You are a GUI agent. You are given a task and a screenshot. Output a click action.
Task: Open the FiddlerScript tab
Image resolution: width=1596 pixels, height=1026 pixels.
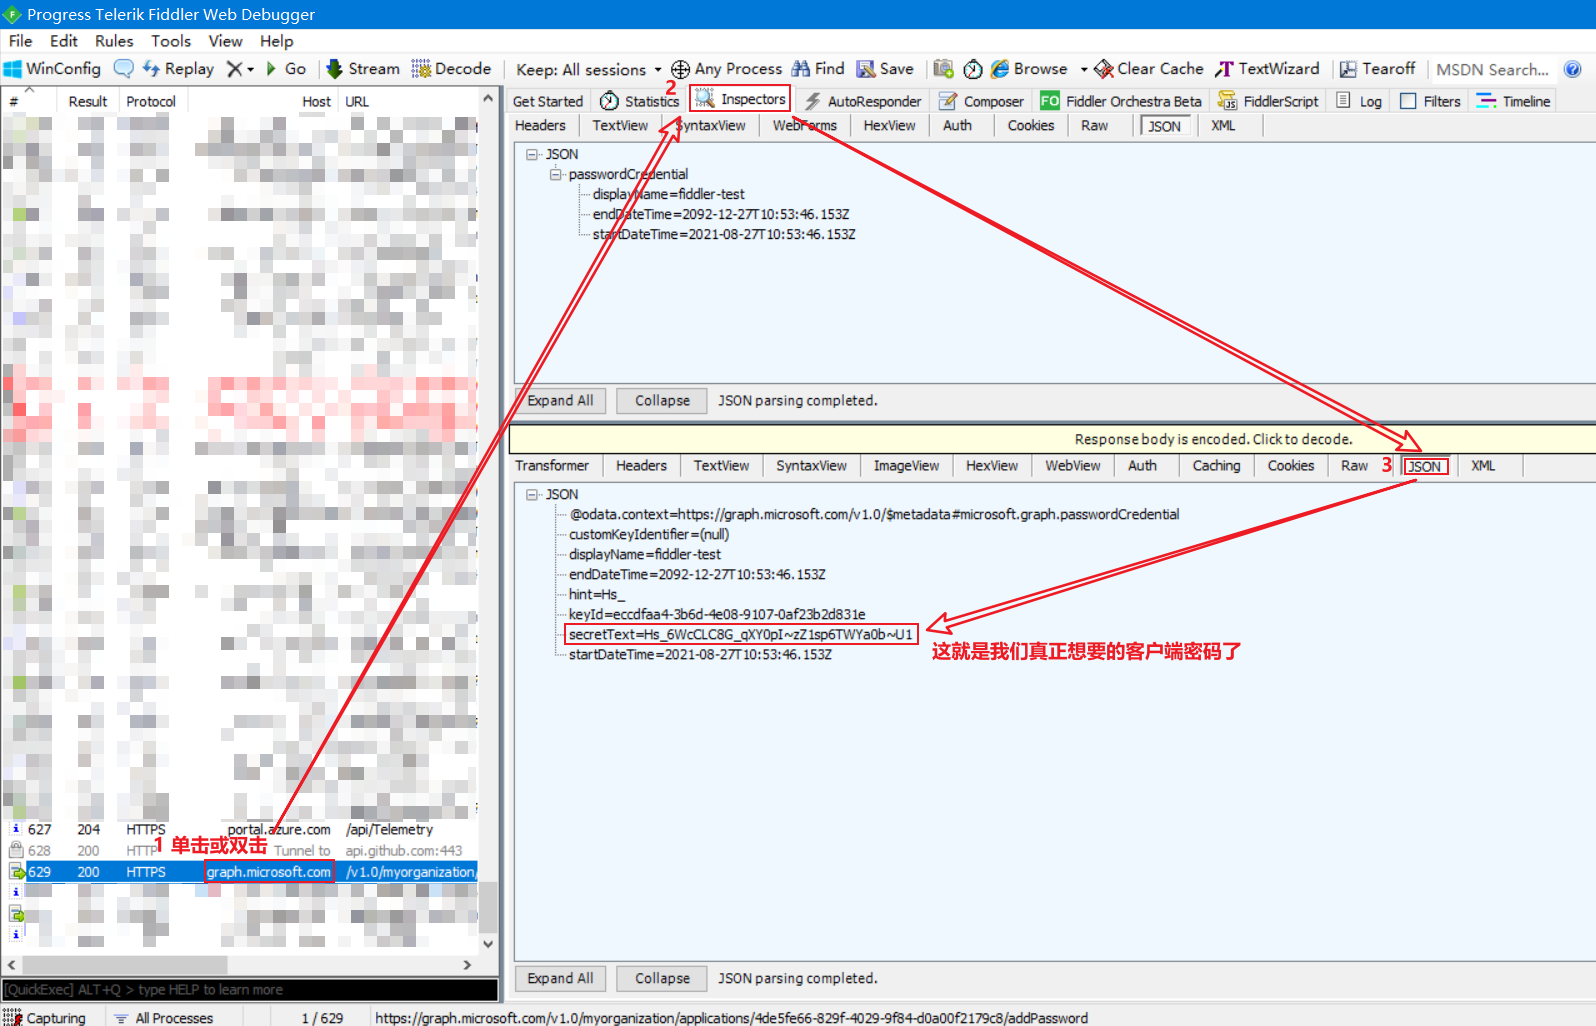tap(1268, 101)
